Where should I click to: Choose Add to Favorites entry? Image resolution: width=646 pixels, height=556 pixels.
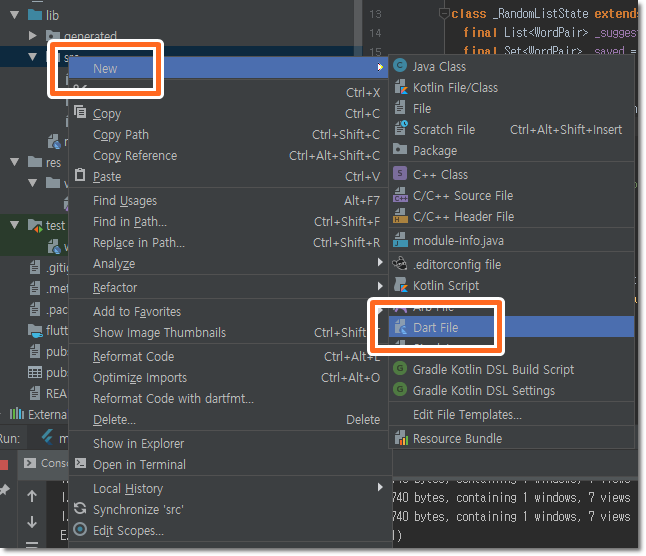pyautogui.click(x=228, y=311)
